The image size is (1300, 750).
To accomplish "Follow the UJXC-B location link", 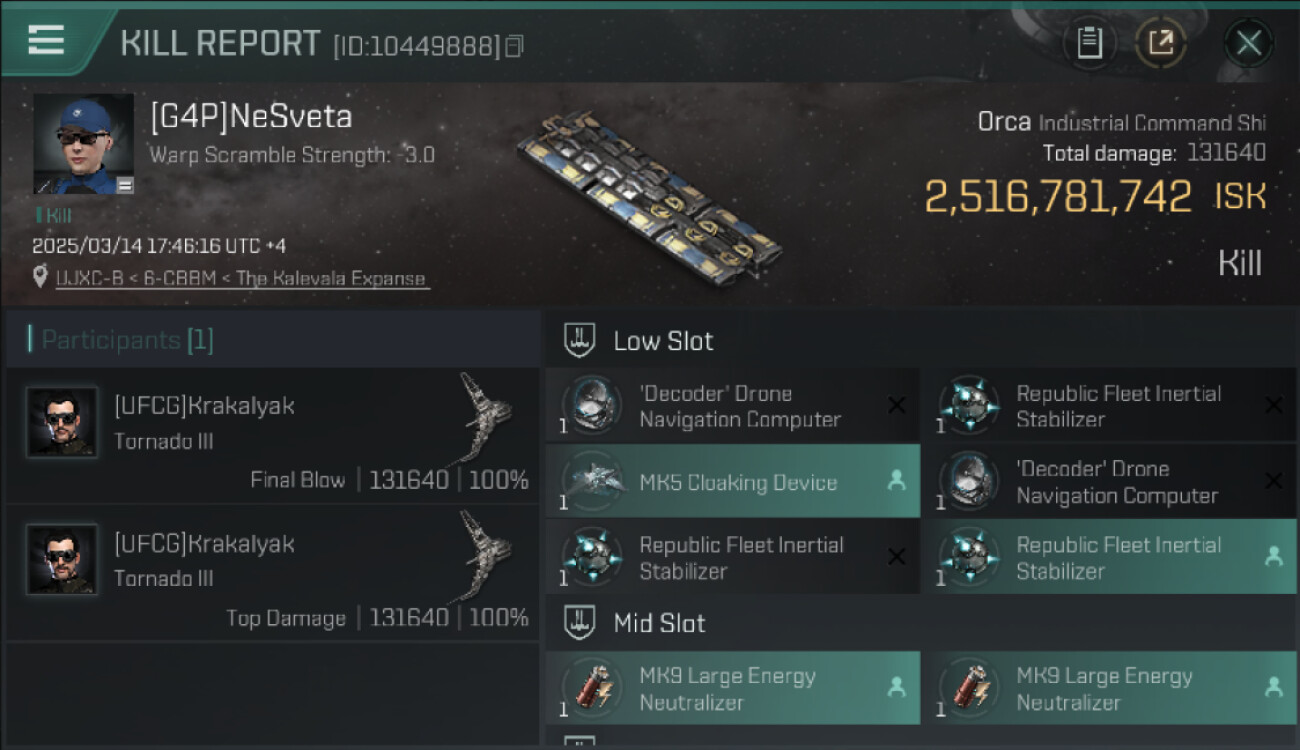I will [x=242, y=279].
